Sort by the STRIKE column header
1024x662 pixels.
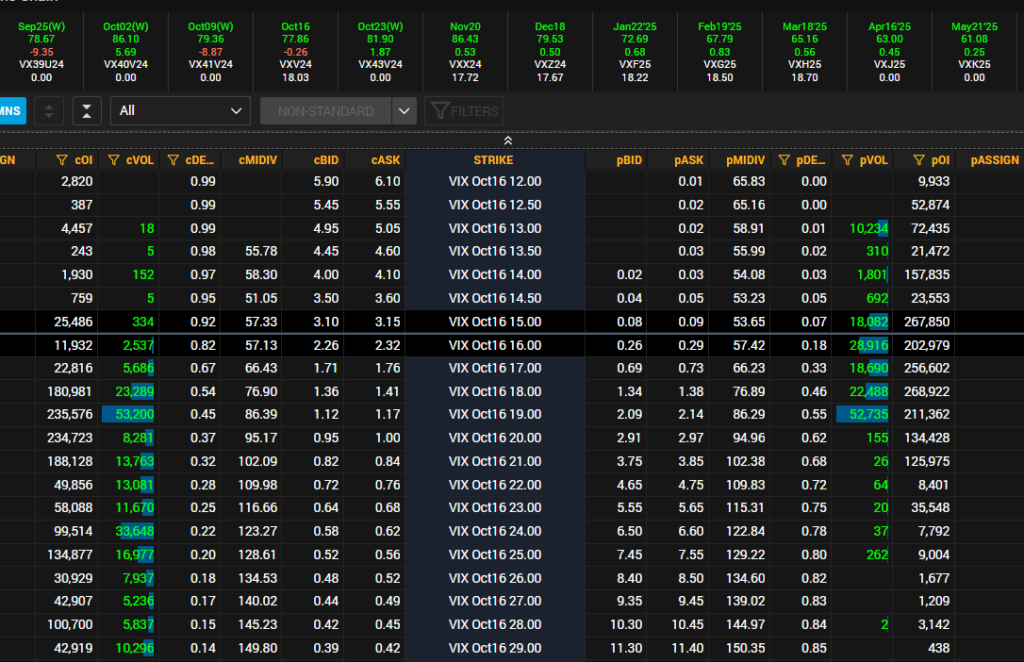[494, 160]
